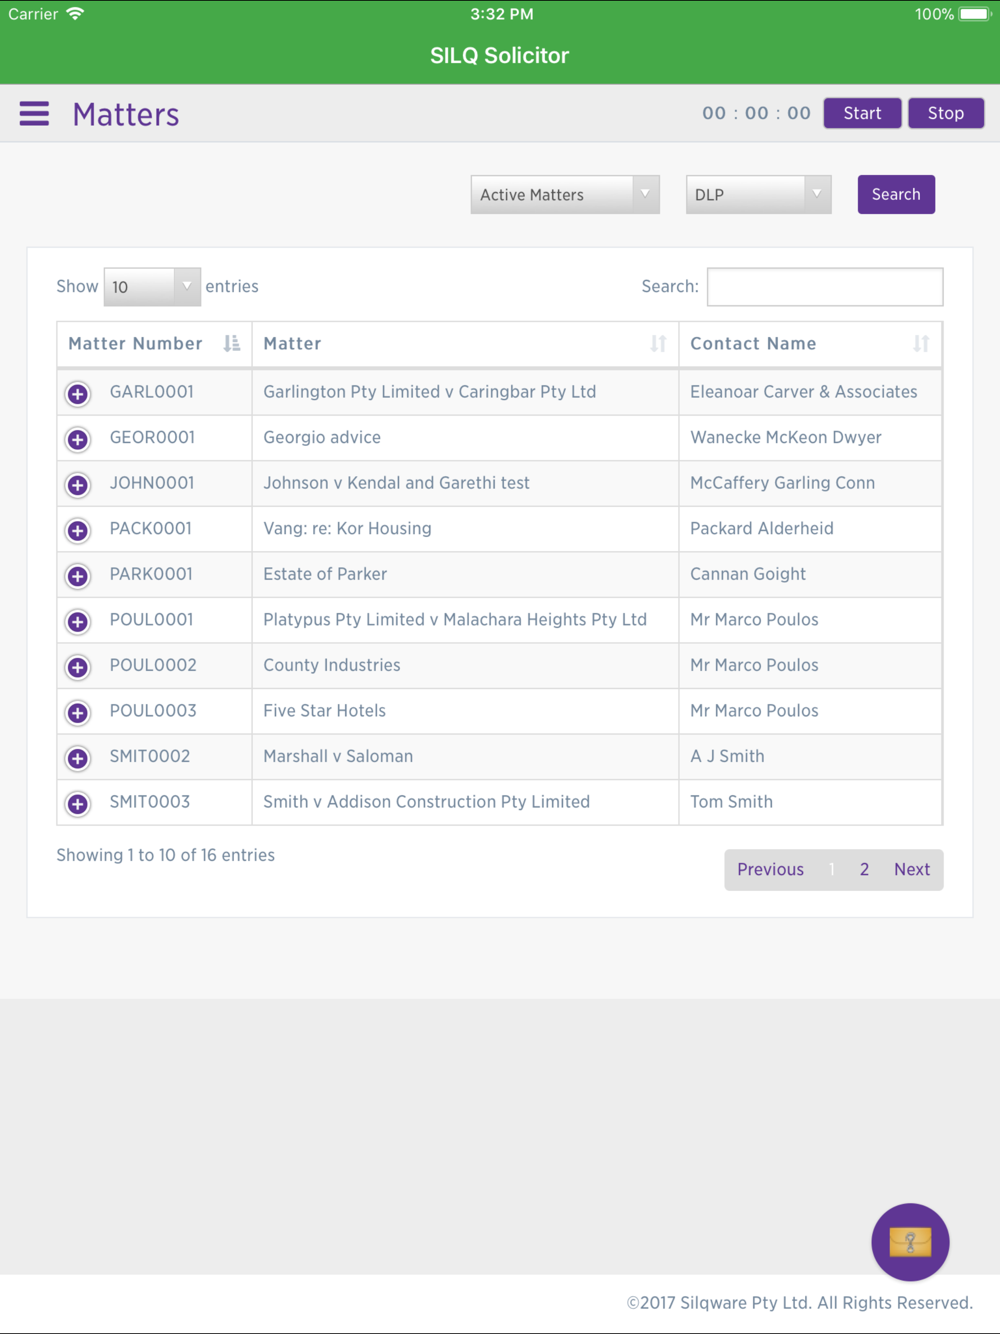Viewport: 1000px width, 1334px height.
Task: Click plus icon beside POUL0002
Action: click(77, 667)
